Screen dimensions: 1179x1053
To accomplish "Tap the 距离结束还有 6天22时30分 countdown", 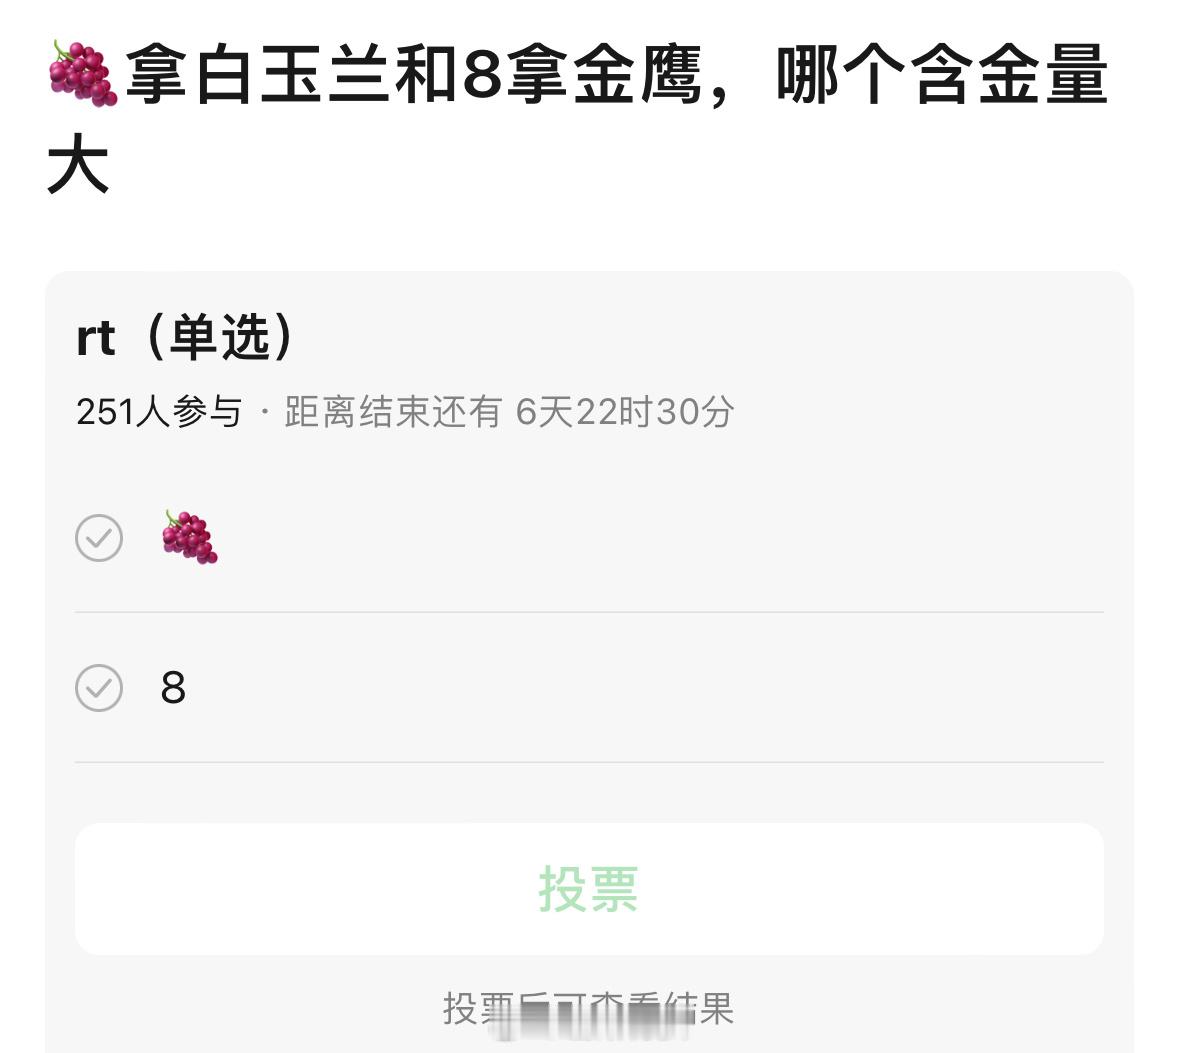I will pos(509,411).
